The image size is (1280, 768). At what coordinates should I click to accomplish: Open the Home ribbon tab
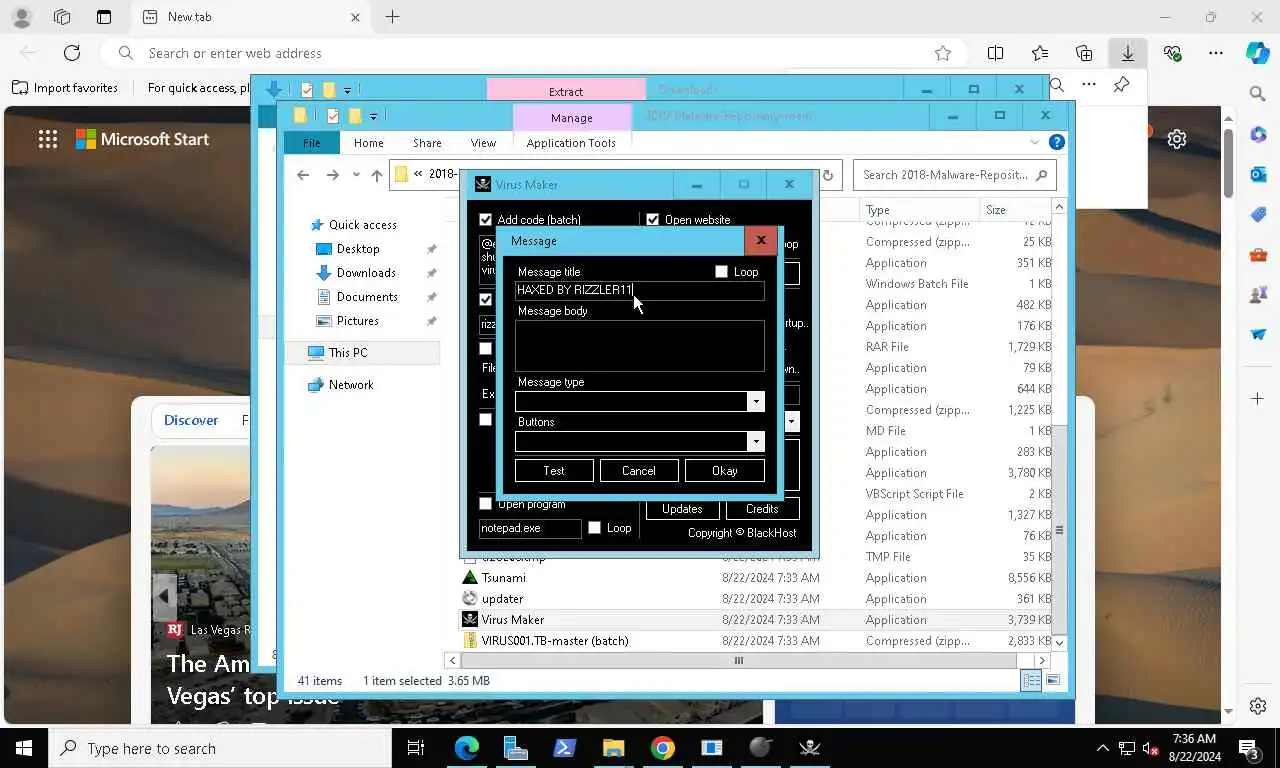368,143
